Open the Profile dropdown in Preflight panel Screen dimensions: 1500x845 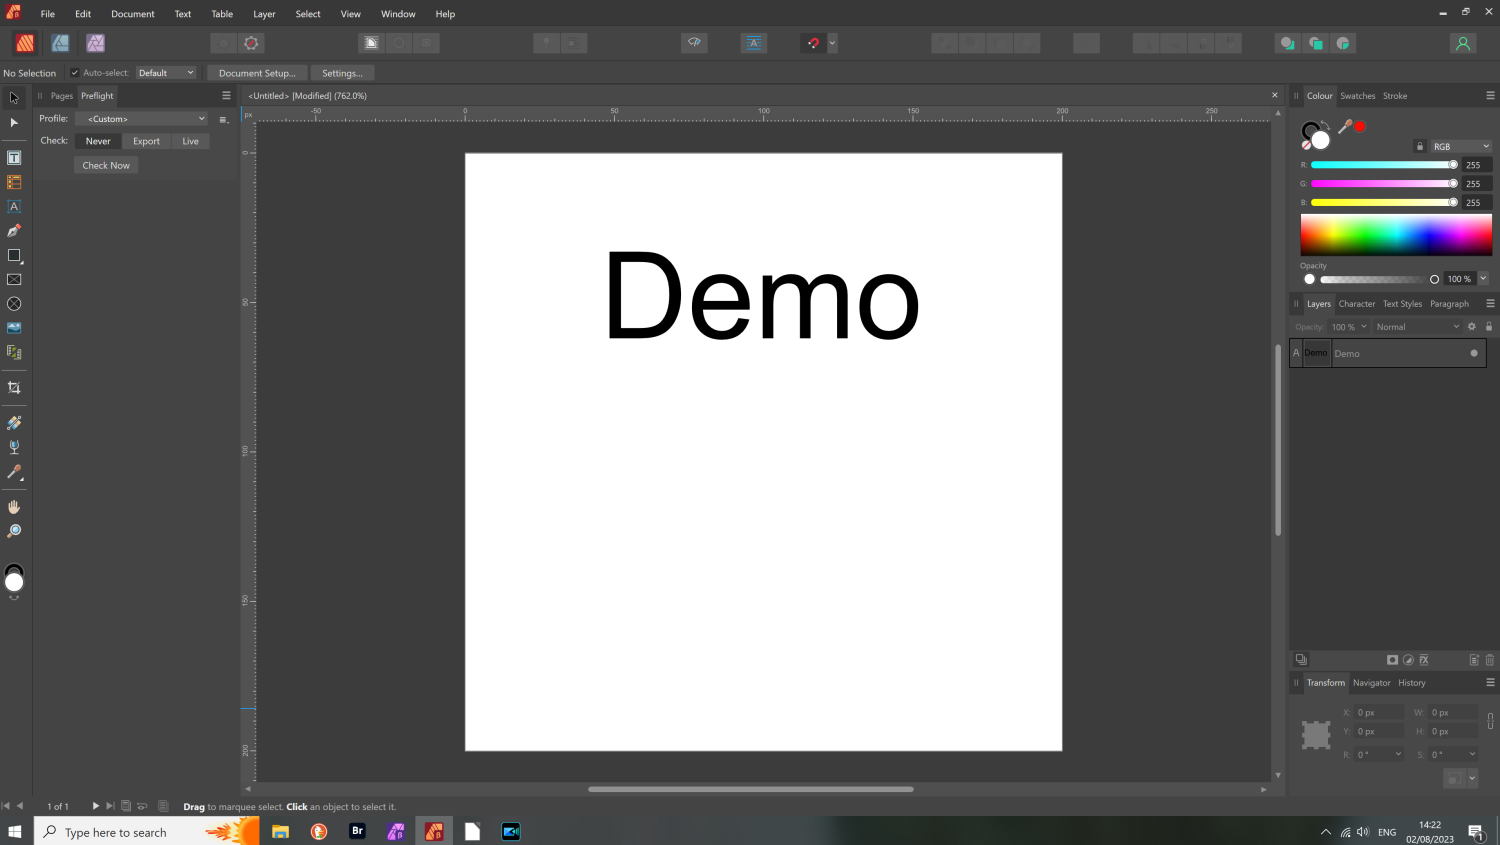click(x=140, y=118)
